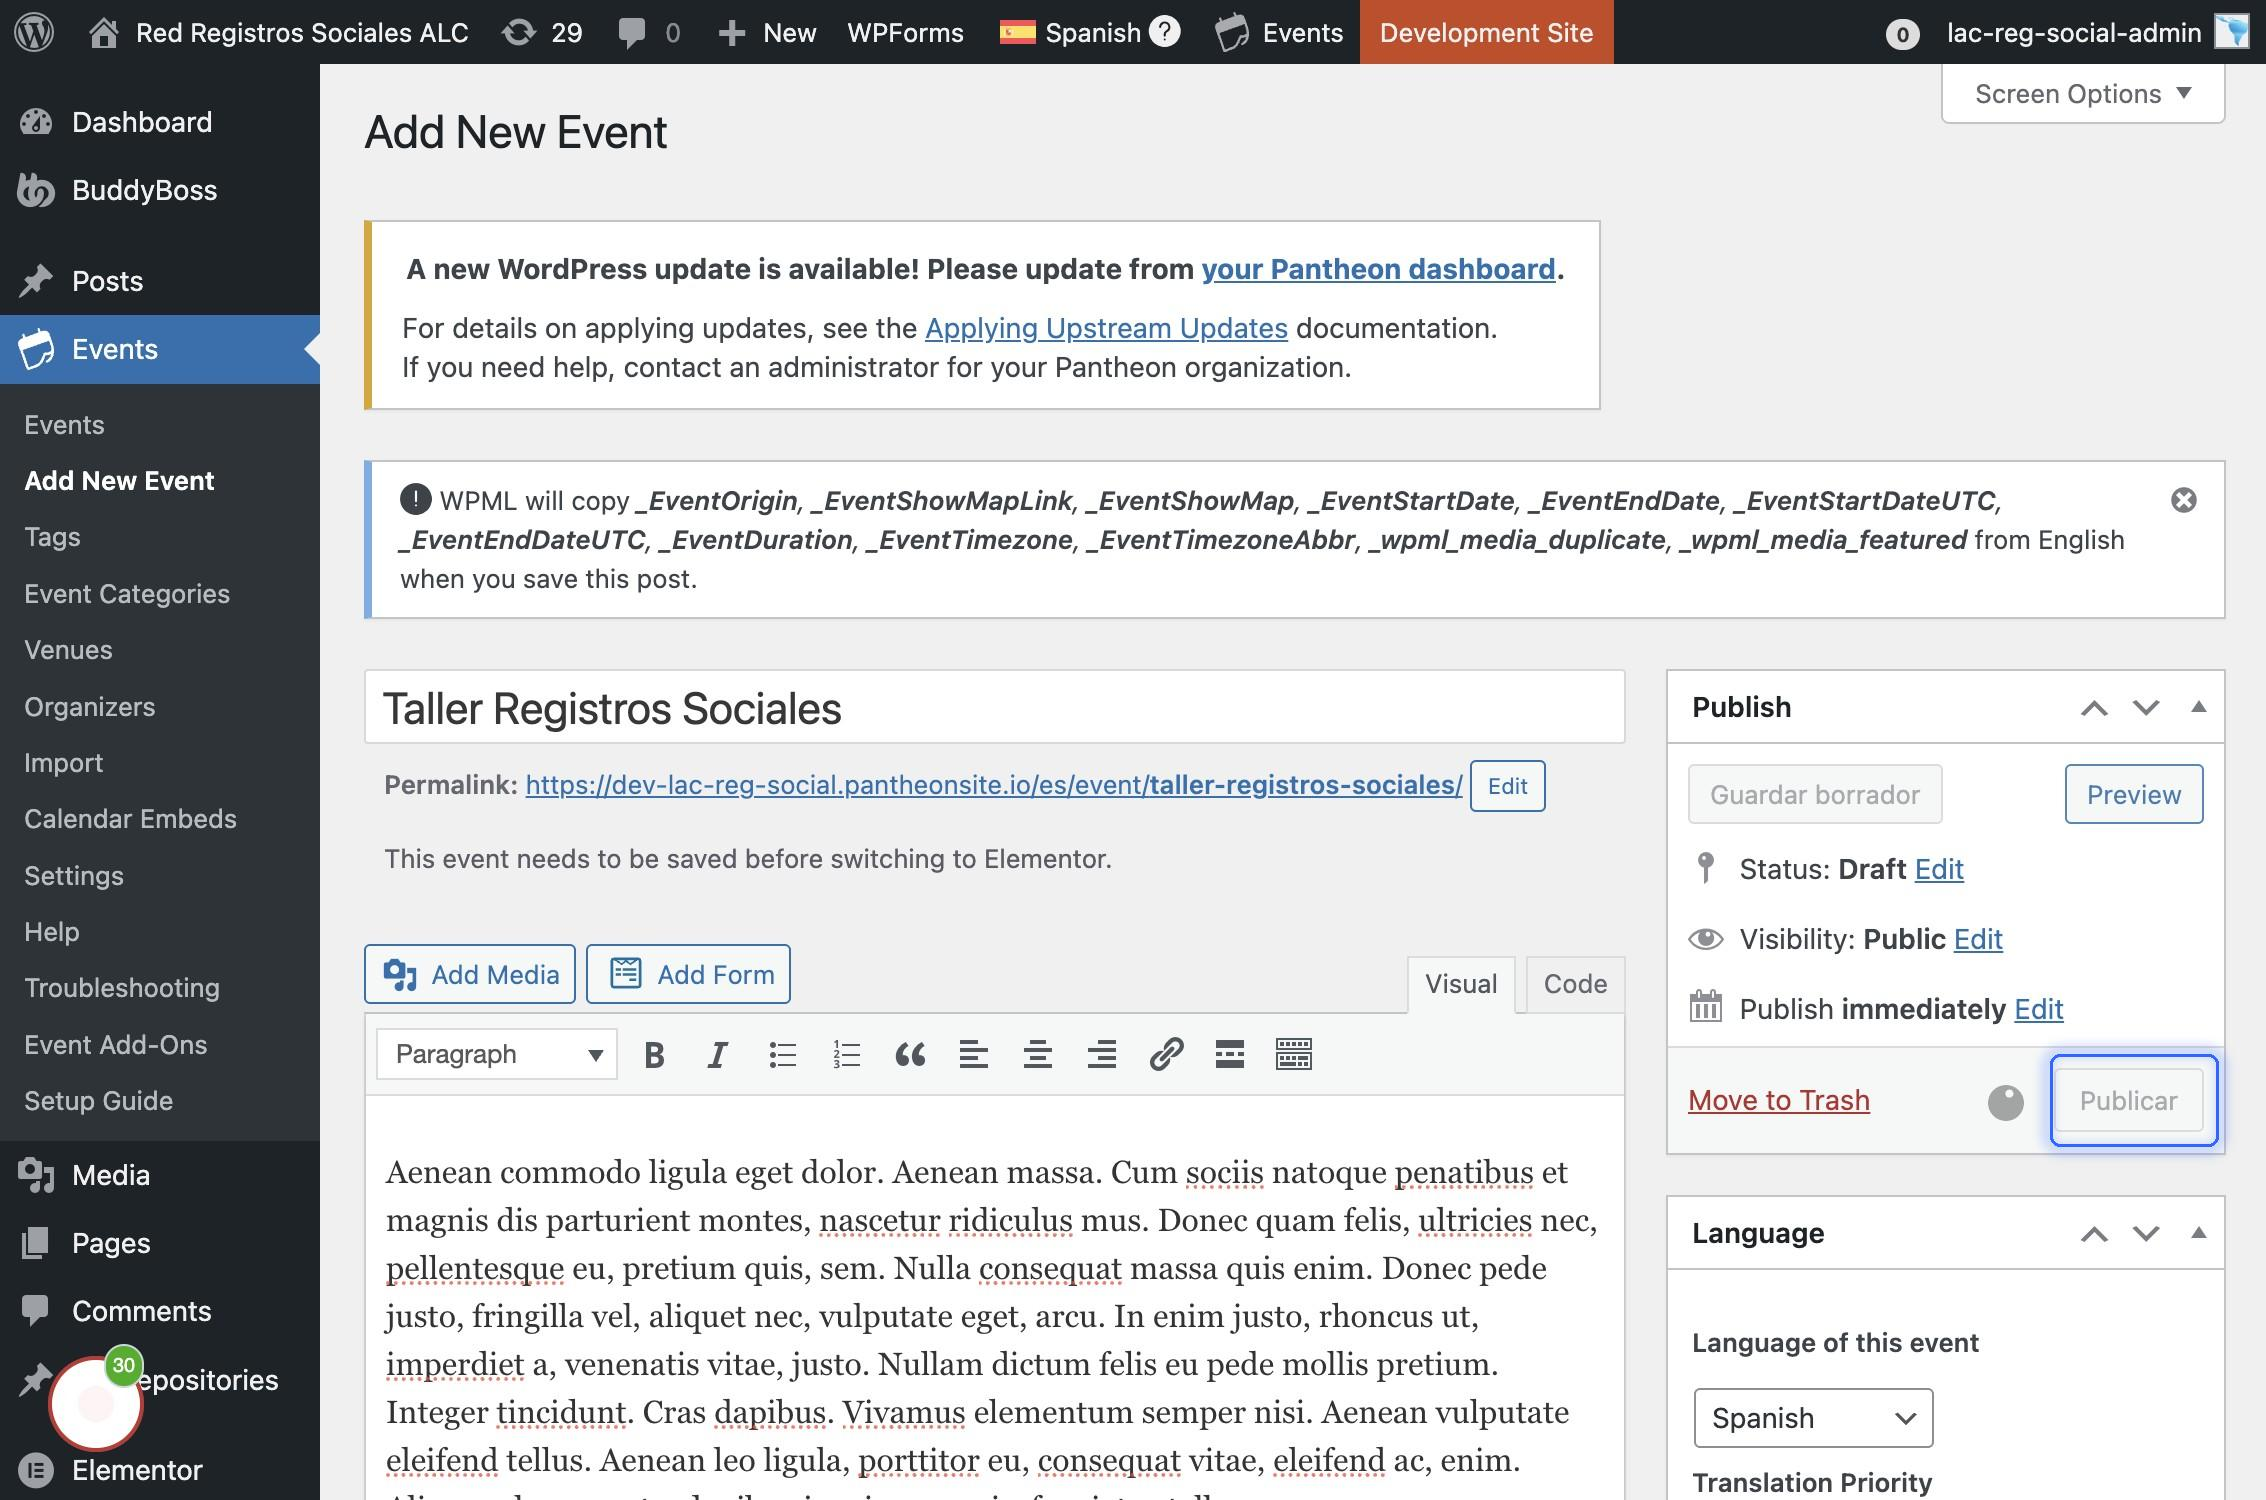Toggle the Language panel collapse triangle
Screen dimensions: 2266x1500
(x=2198, y=1233)
